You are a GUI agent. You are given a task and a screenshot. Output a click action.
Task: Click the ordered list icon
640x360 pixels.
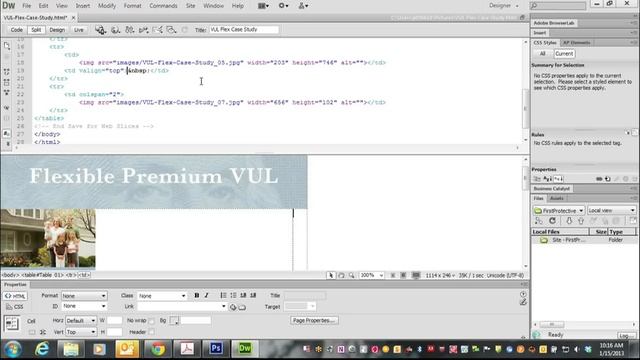233,295
